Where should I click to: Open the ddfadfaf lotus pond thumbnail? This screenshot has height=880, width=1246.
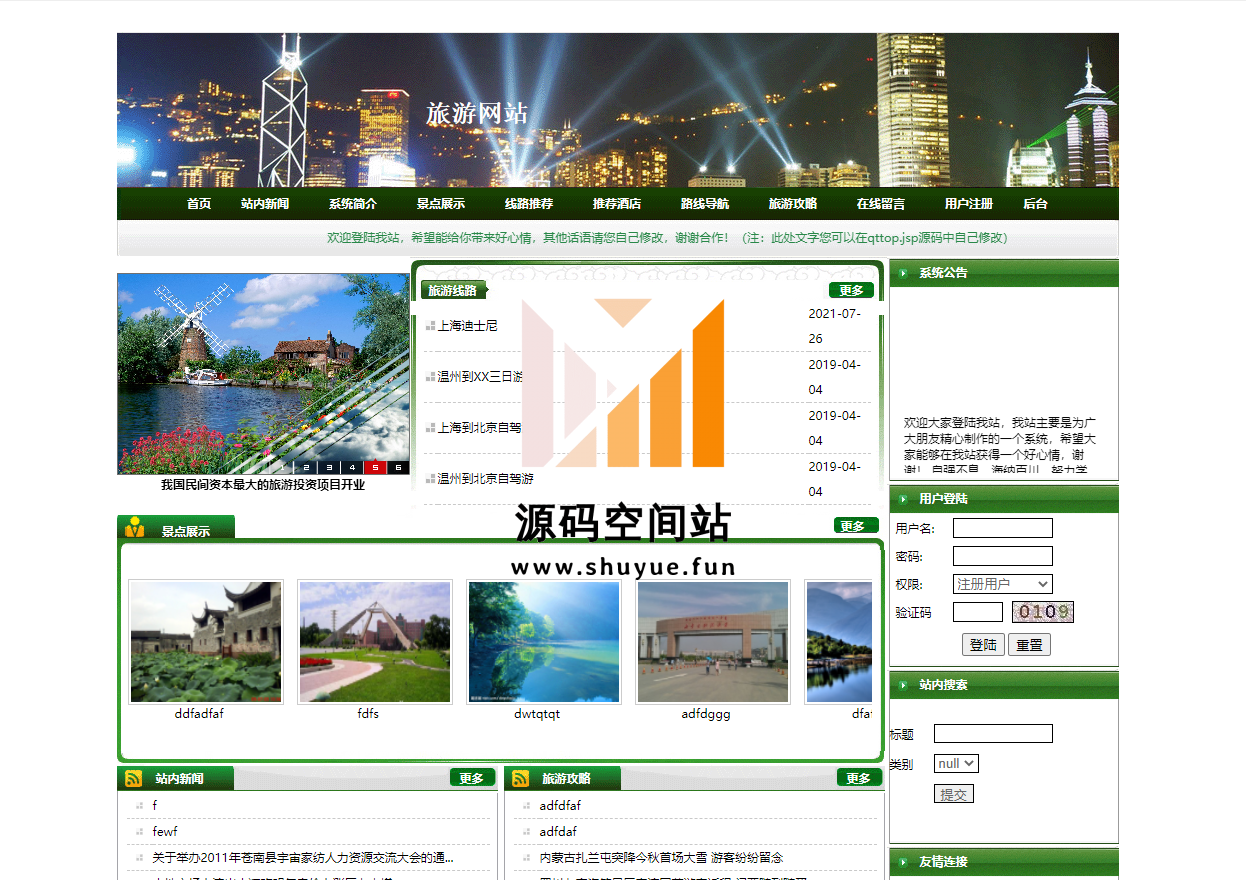pyautogui.click(x=206, y=642)
